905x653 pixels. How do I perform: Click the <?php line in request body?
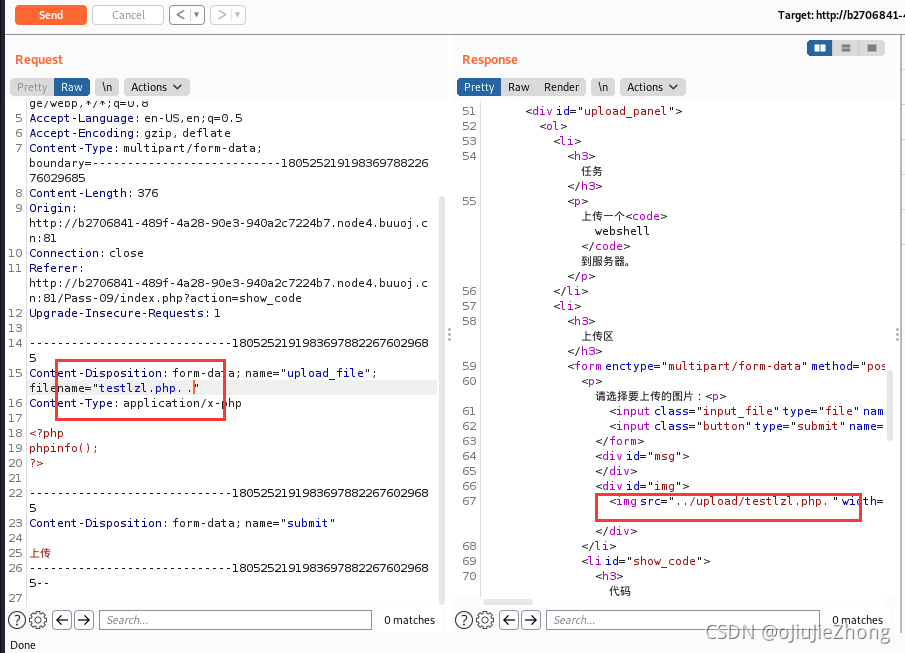pos(46,433)
